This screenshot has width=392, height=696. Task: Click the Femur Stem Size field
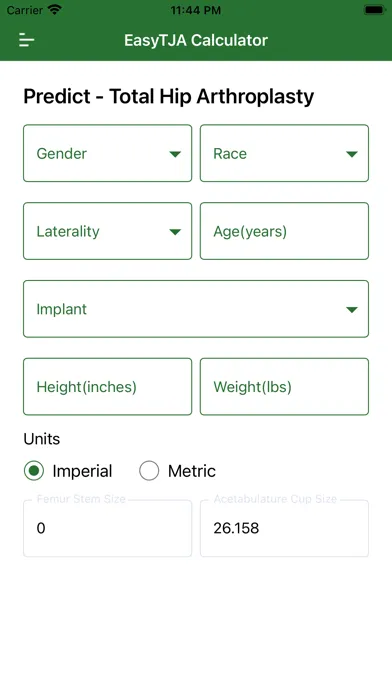pyautogui.click(x=107, y=528)
